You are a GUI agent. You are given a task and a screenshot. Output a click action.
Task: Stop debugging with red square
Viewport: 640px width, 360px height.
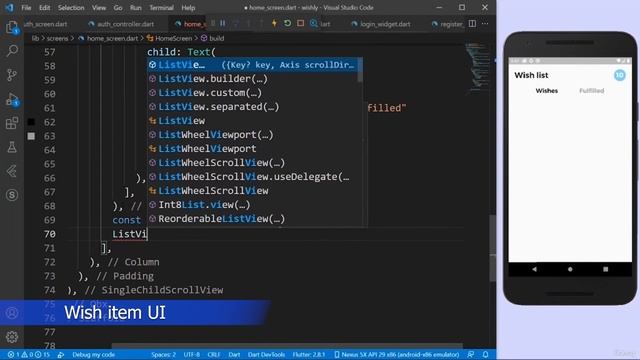300,24
